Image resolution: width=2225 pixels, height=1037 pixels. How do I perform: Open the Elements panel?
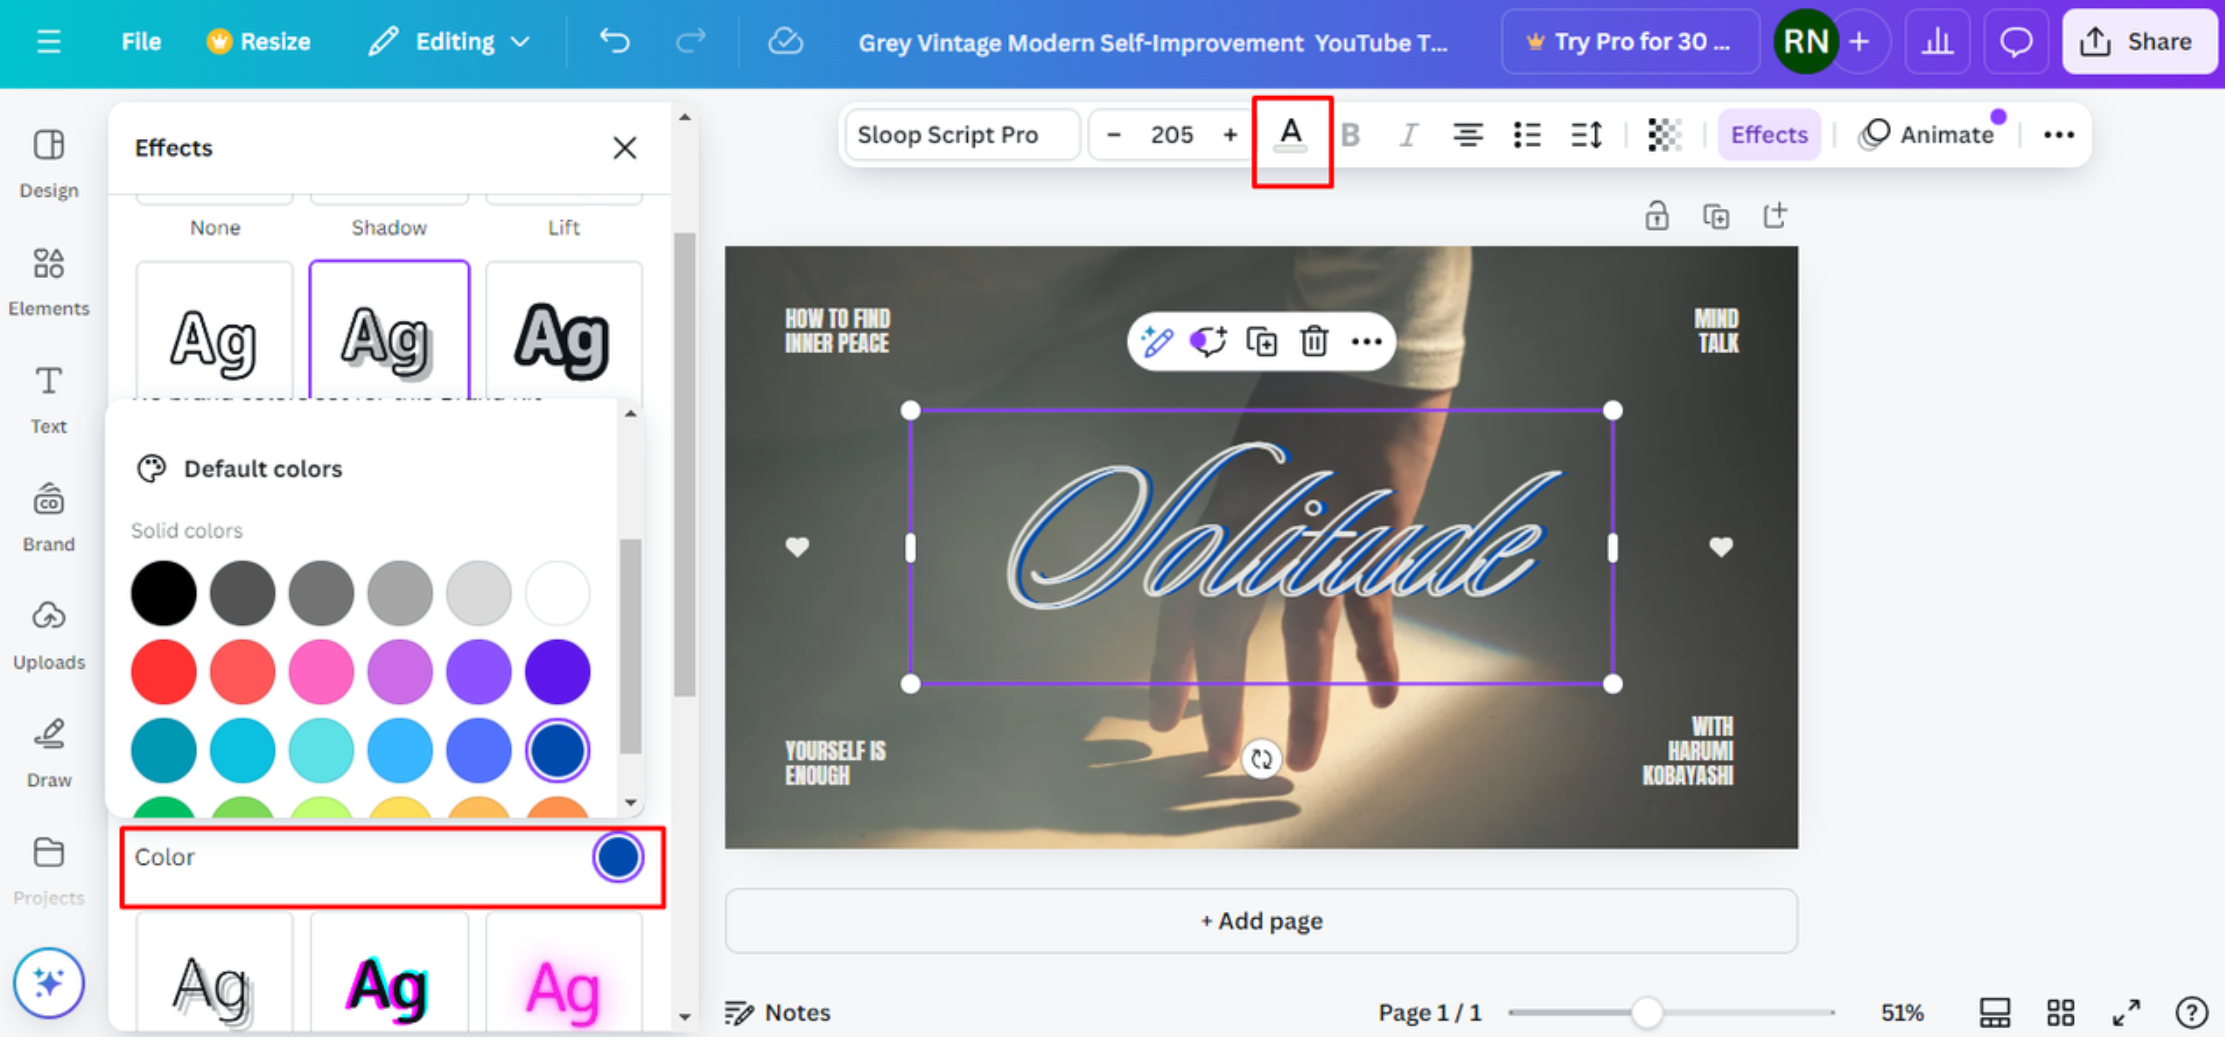point(49,281)
